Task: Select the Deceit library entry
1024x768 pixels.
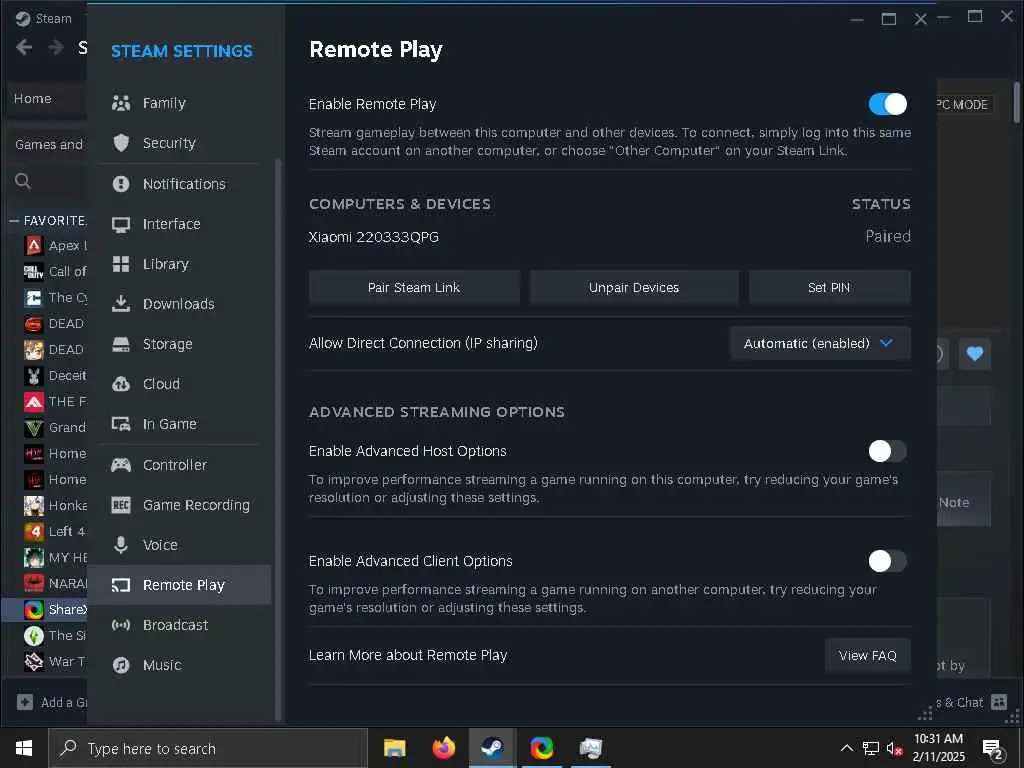Action: click(x=46, y=376)
